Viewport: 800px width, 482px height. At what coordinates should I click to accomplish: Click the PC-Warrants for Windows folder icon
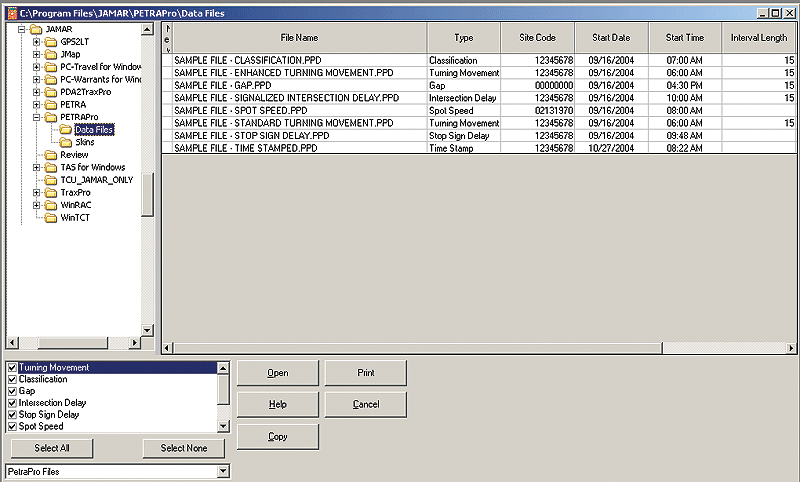pyautogui.click(x=51, y=79)
